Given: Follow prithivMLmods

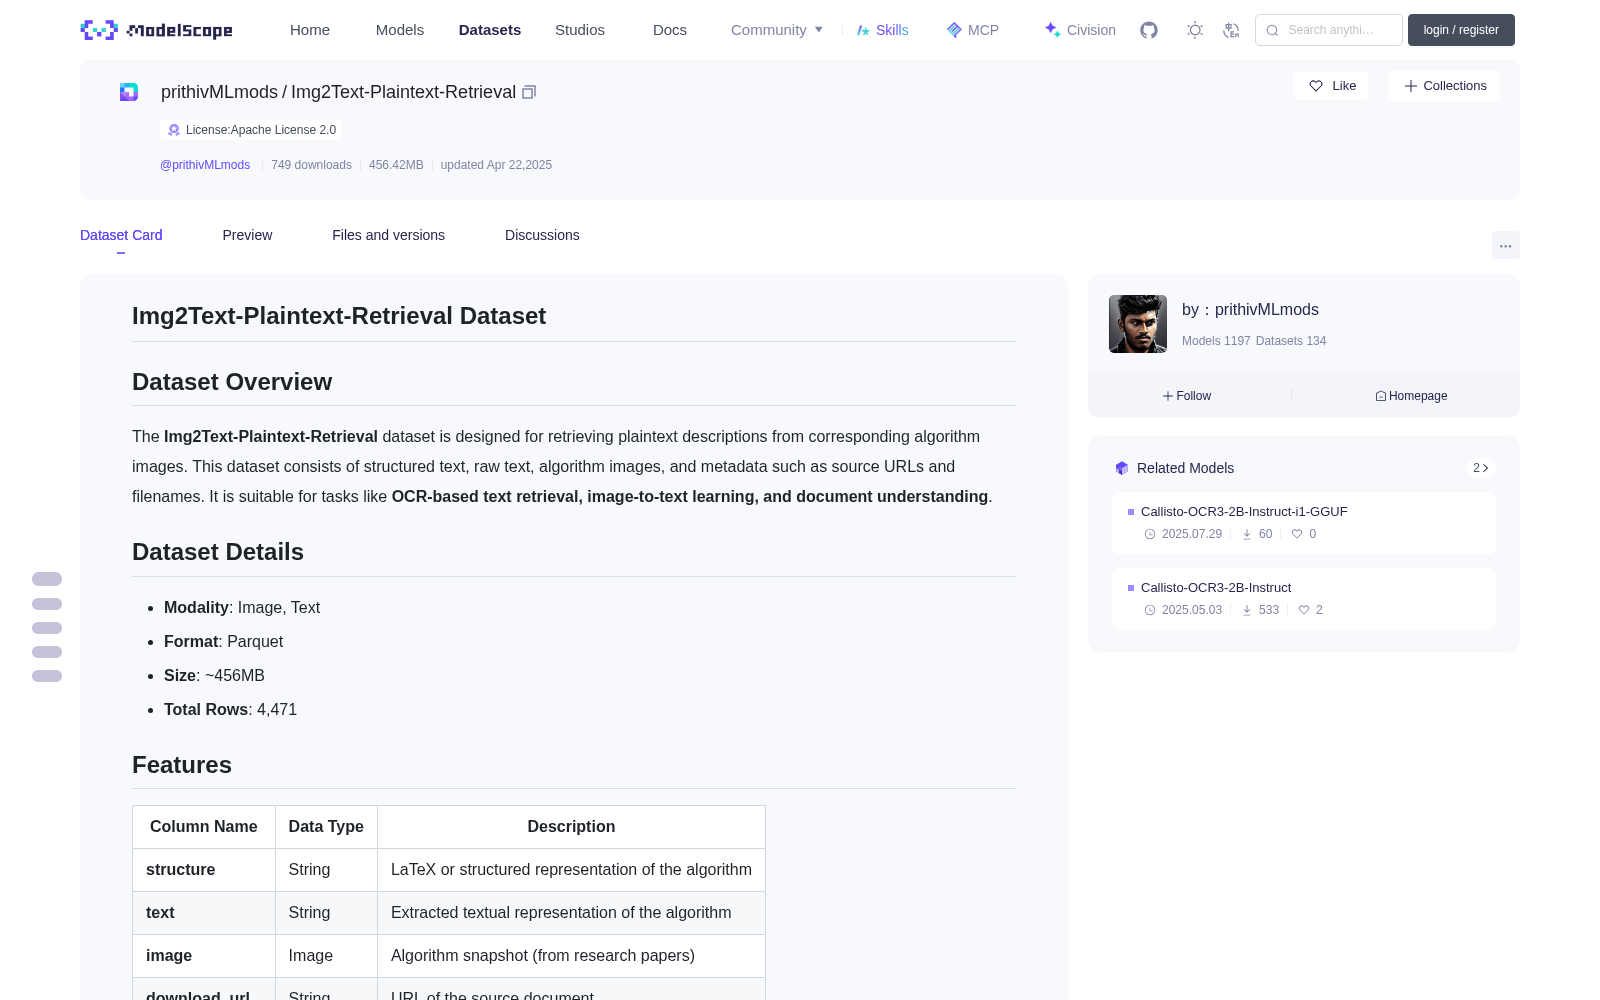Looking at the screenshot, I should click(1187, 396).
